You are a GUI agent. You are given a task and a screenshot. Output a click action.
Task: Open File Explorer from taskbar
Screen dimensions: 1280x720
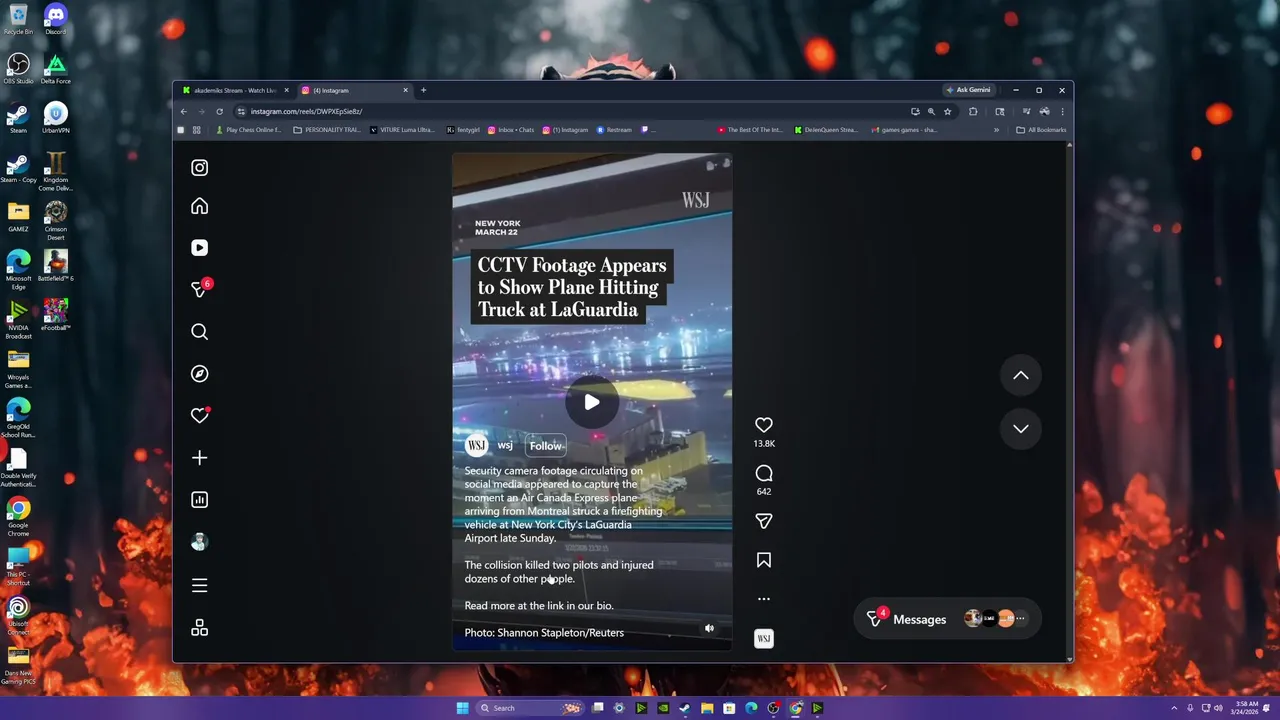(707, 708)
